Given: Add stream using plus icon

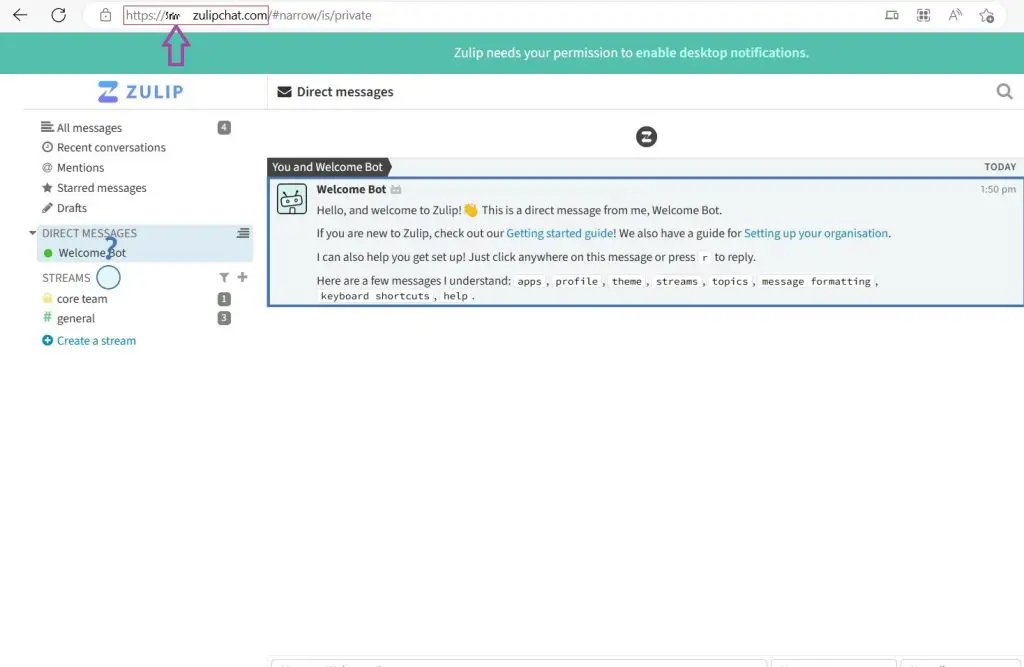Looking at the screenshot, I should [x=242, y=277].
